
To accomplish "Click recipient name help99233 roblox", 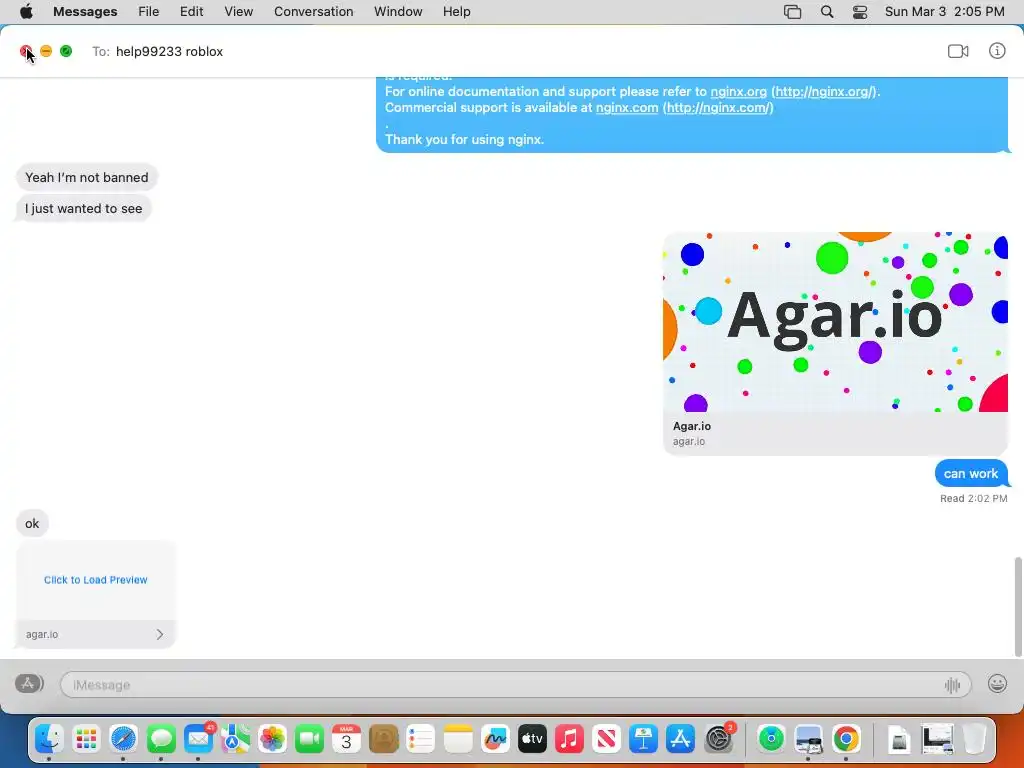I will tap(169, 52).
